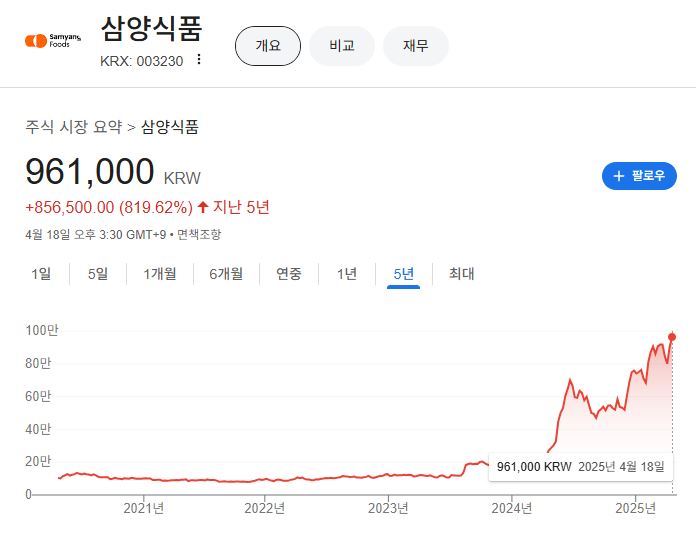Image resolution: width=696 pixels, height=533 pixels.
Task: Select the 5일 time range
Action: tap(98, 274)
